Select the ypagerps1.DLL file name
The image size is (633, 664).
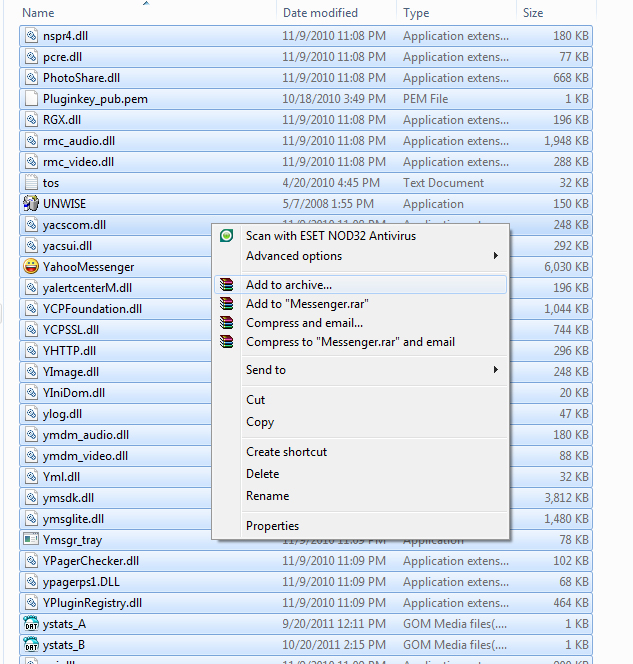coord(81,582)
